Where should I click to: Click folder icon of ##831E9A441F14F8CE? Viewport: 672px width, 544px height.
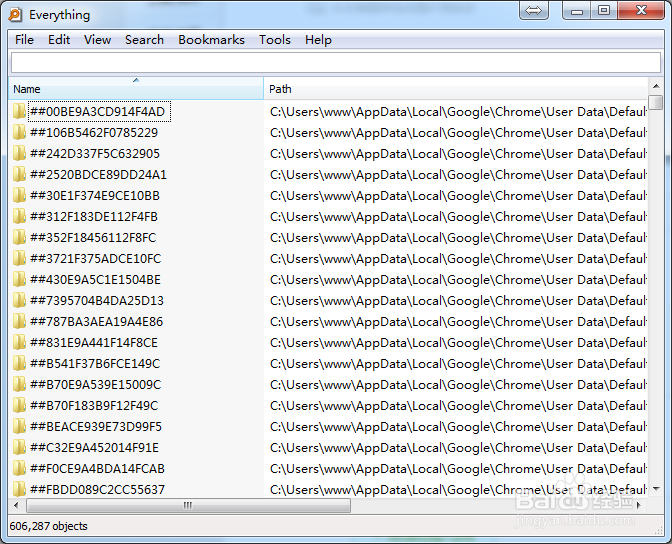[19, 343]
